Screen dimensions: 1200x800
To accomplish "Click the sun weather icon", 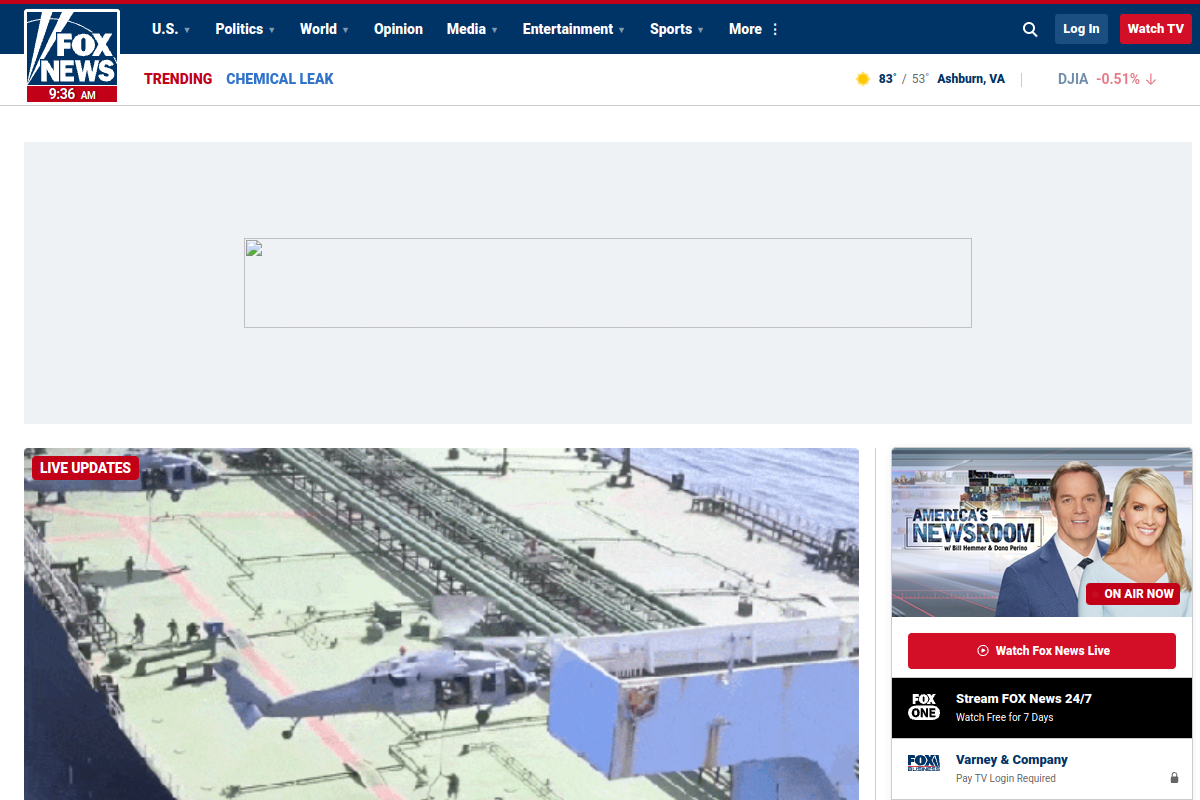I will click(862, 78).
